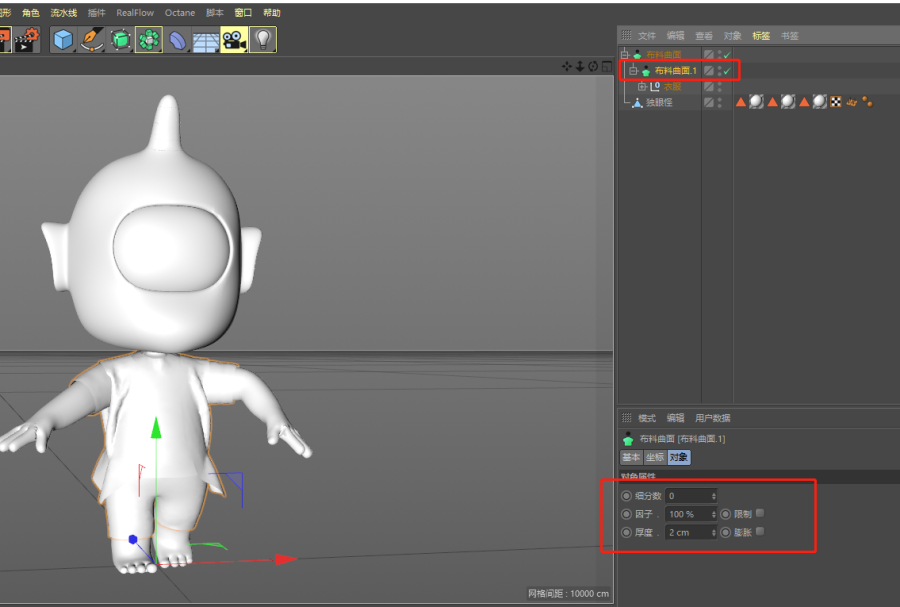
Task: Select the 独眼怪 object in the list
Action: [x=661, y=102]
